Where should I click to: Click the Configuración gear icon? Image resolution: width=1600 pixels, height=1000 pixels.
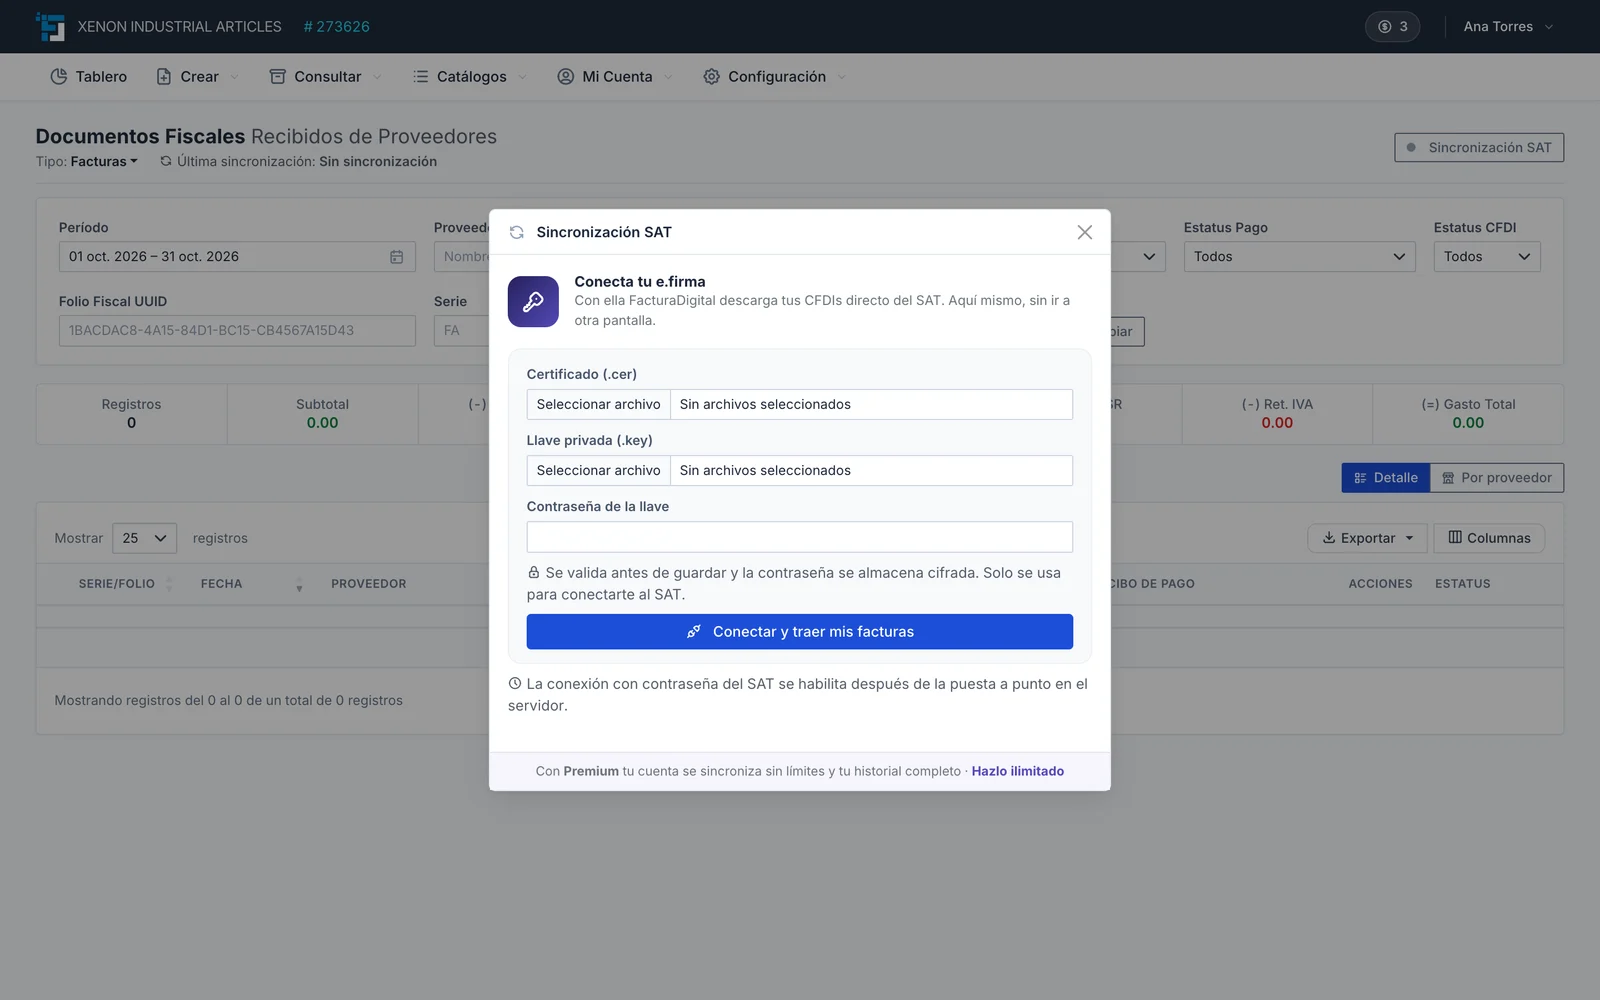click(711, 77)
